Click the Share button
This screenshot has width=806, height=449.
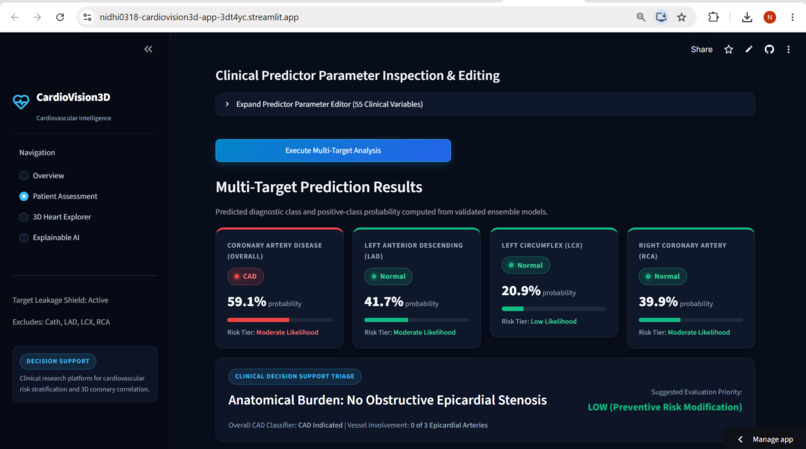(x=701, y=49)
